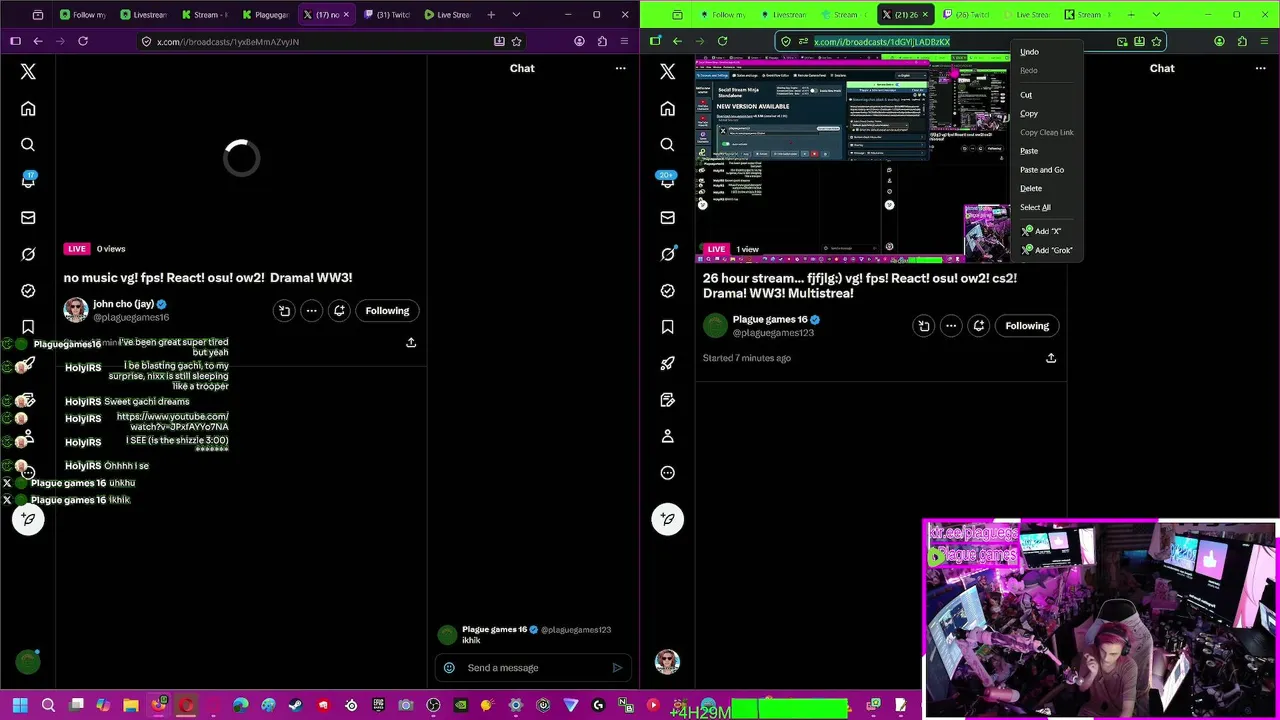Click X logo in right window's sidebar
This screenshot has height=720, width=1280.
[x=668, y=72]
